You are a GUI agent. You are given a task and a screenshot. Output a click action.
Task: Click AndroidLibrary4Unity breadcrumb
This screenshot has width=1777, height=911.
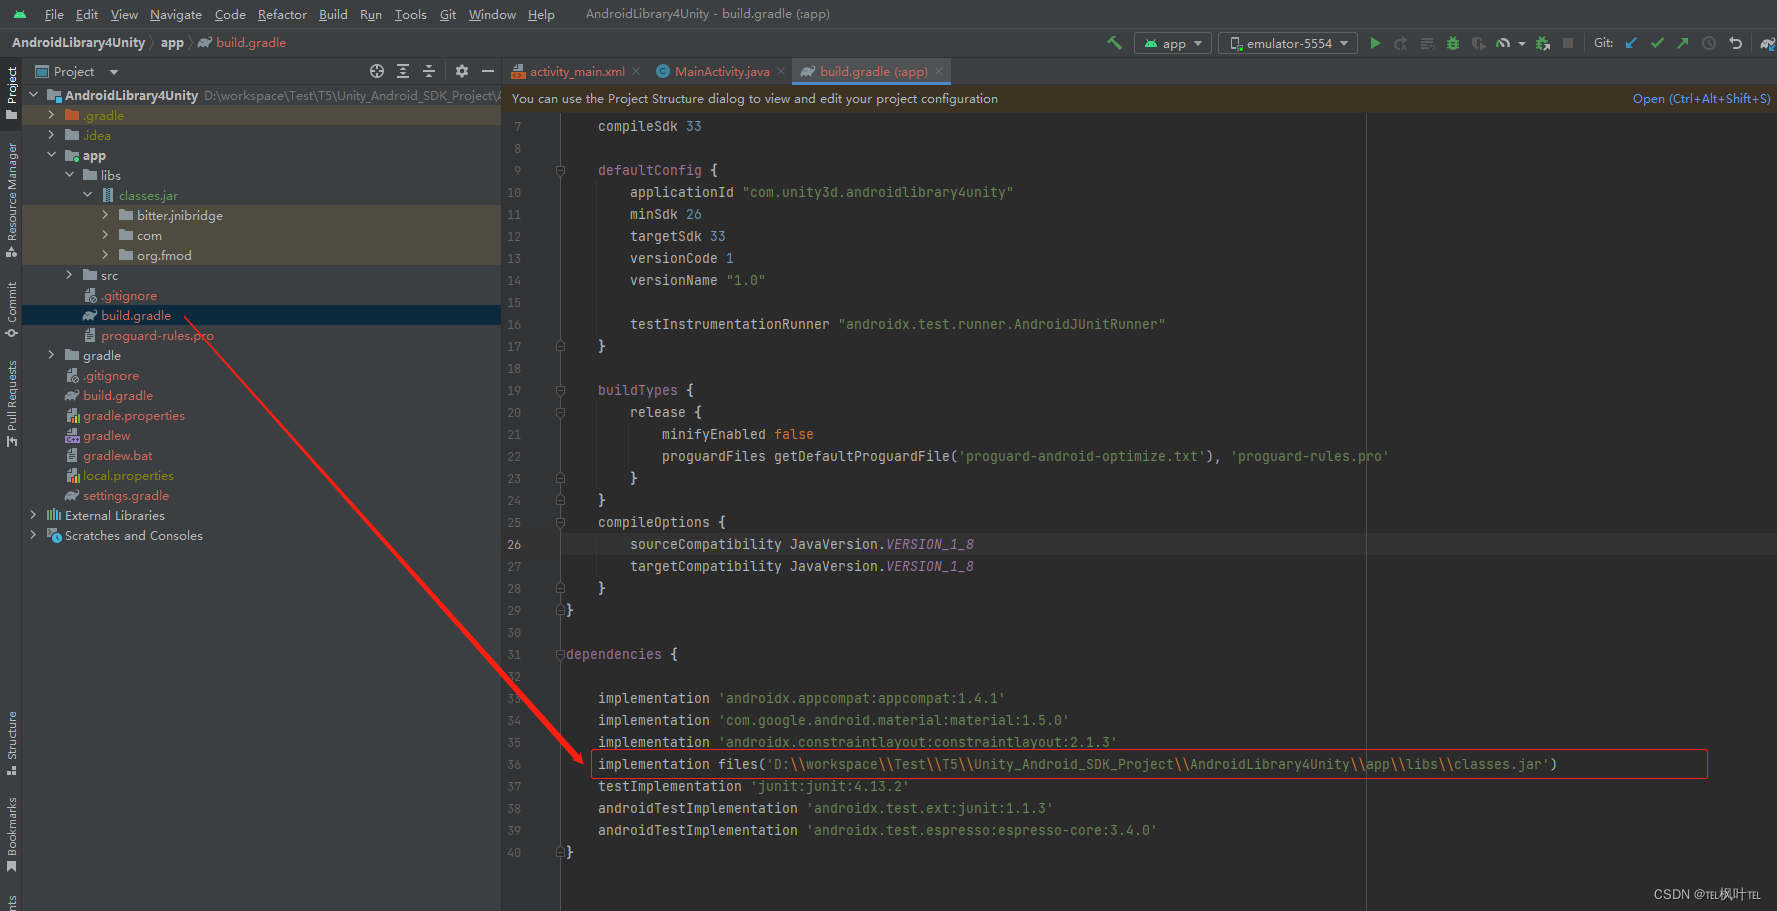pyautogui.click(x=78, y=43)
